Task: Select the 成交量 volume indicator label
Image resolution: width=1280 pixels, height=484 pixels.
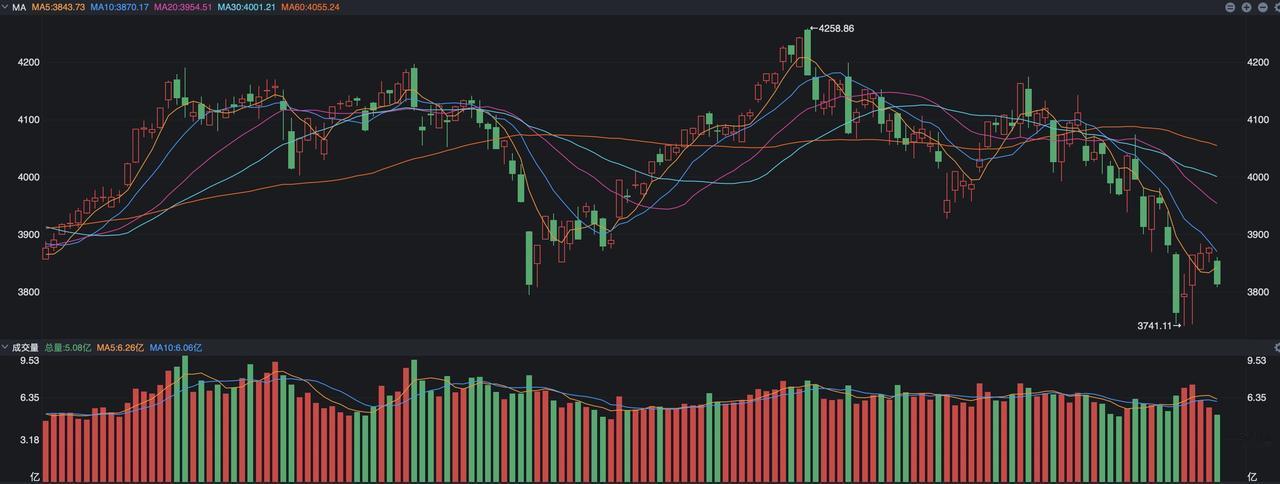Action: coord(25,347)
